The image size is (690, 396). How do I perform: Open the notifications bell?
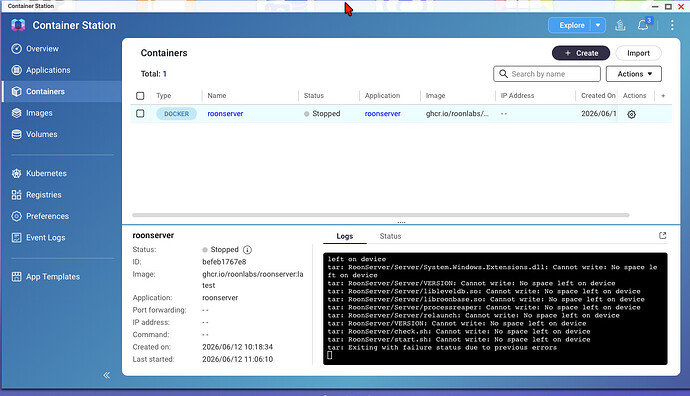click(643, 25)
